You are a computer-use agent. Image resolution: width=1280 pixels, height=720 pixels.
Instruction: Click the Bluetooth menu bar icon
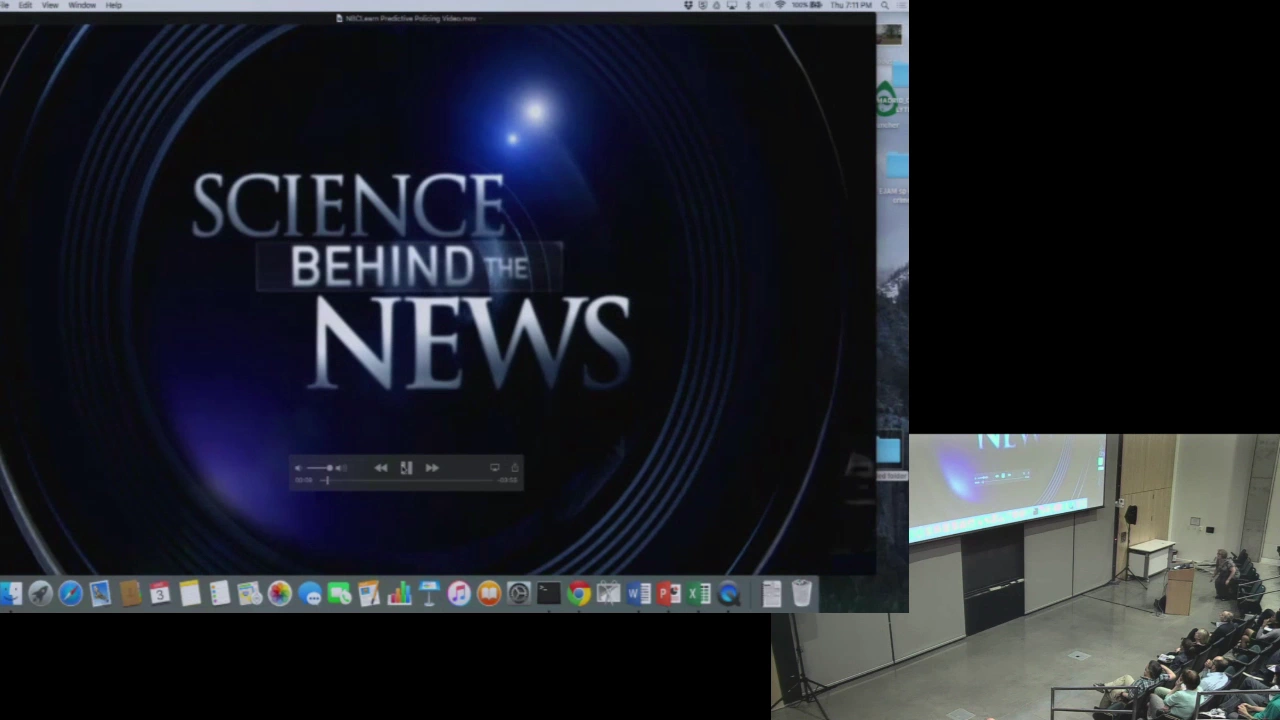point(748,5)
